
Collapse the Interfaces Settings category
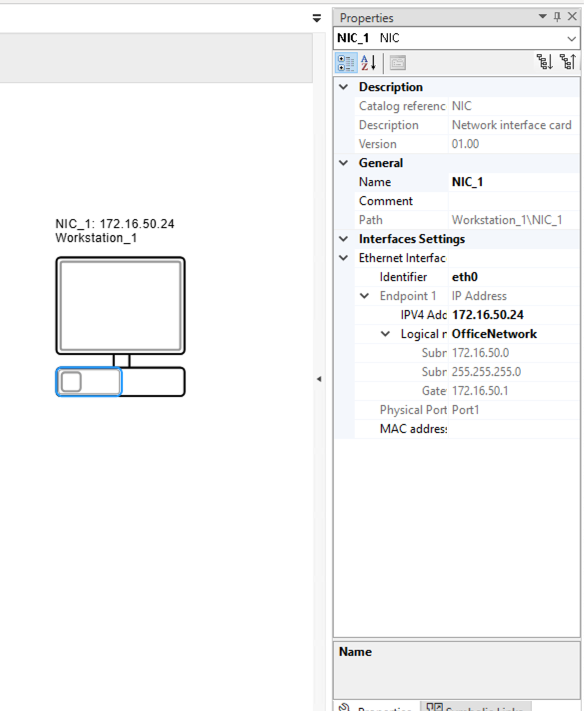coord(344,239)
